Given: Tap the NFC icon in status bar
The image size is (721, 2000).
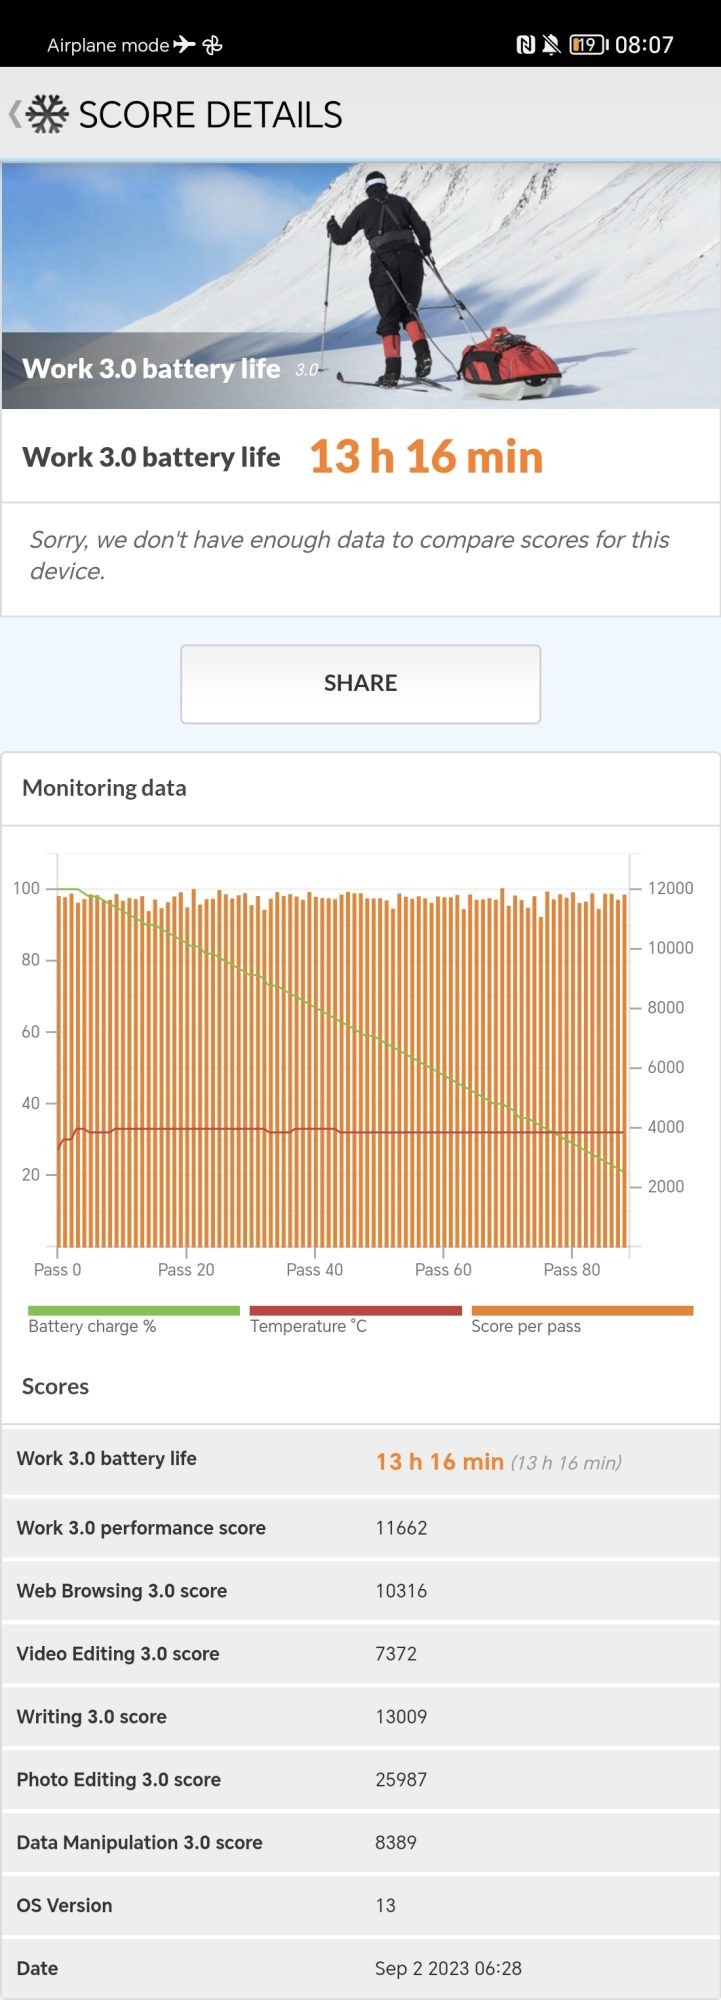Looking at the screenshot, I should (x=525, y=44).
